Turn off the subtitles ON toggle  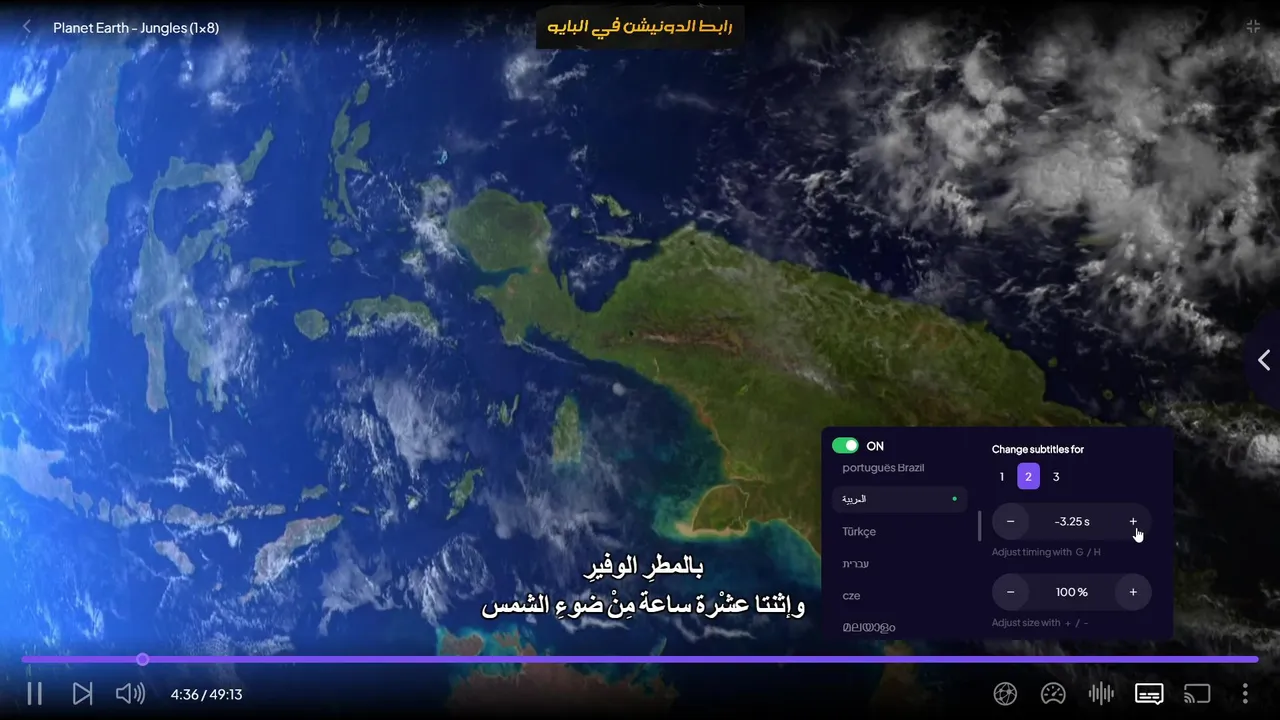pyautogui.click(x=845, y=446)
